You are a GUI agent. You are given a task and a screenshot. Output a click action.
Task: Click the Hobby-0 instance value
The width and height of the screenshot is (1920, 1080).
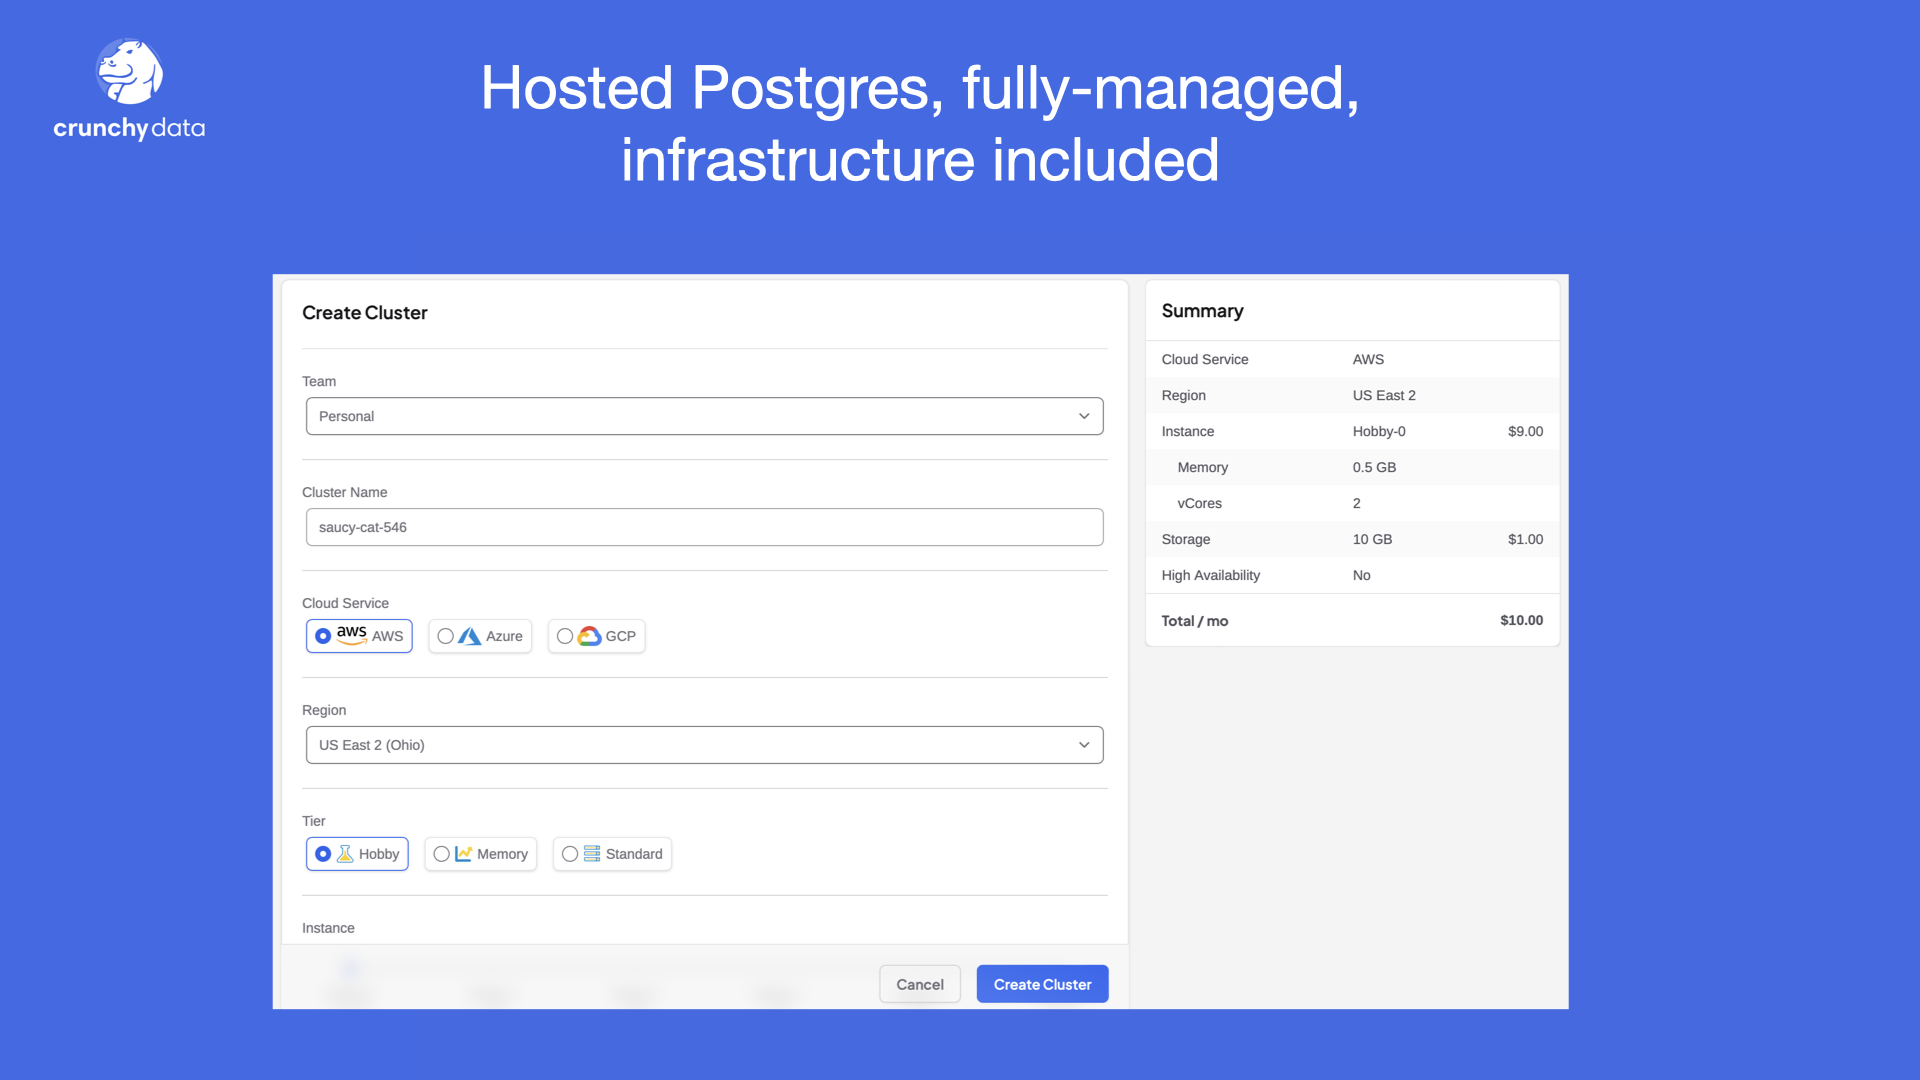(x=1379, y=431)
